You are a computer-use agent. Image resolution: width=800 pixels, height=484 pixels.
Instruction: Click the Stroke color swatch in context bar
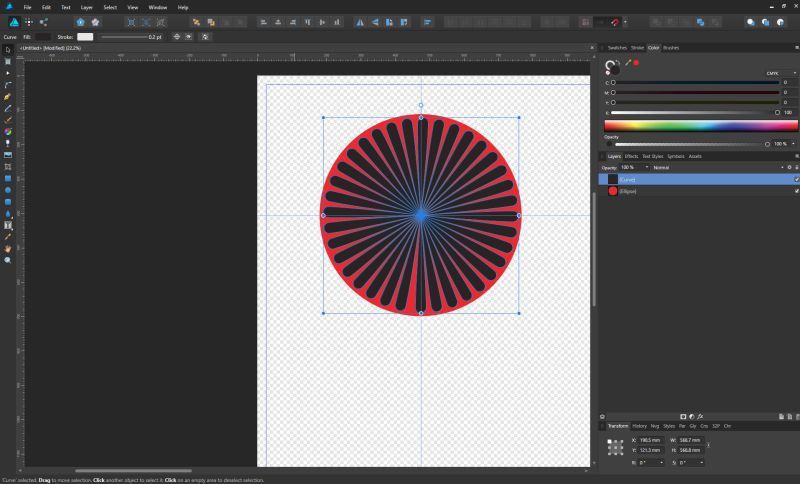pos(85,37)
